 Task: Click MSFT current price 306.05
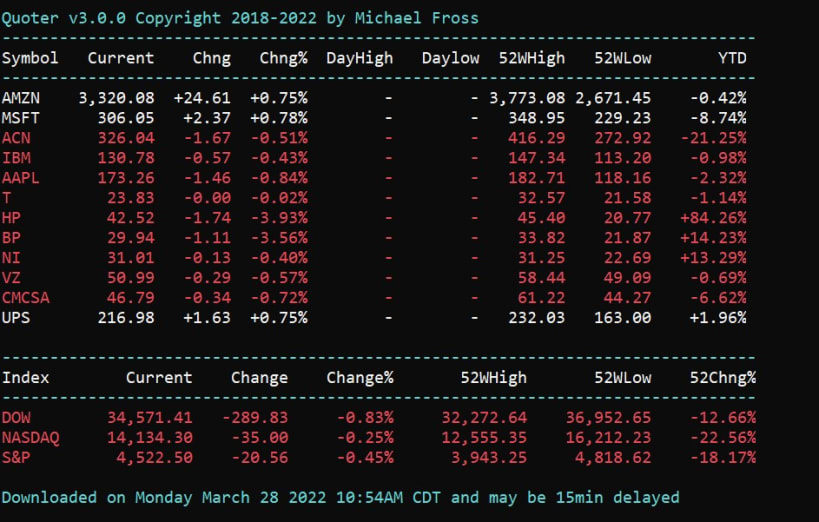[x=126, y=118]
